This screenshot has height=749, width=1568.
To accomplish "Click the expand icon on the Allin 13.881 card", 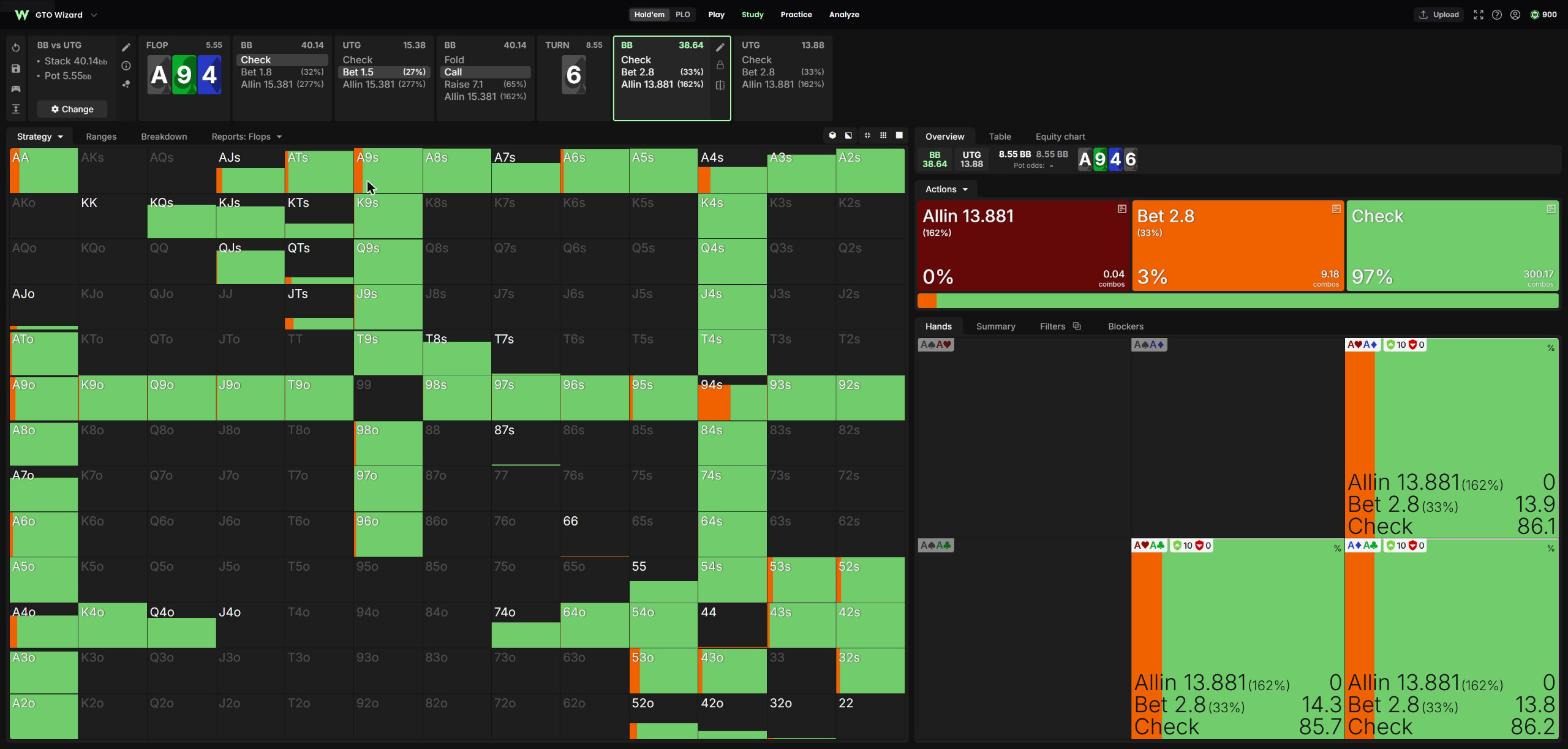I will (1122, 209).
